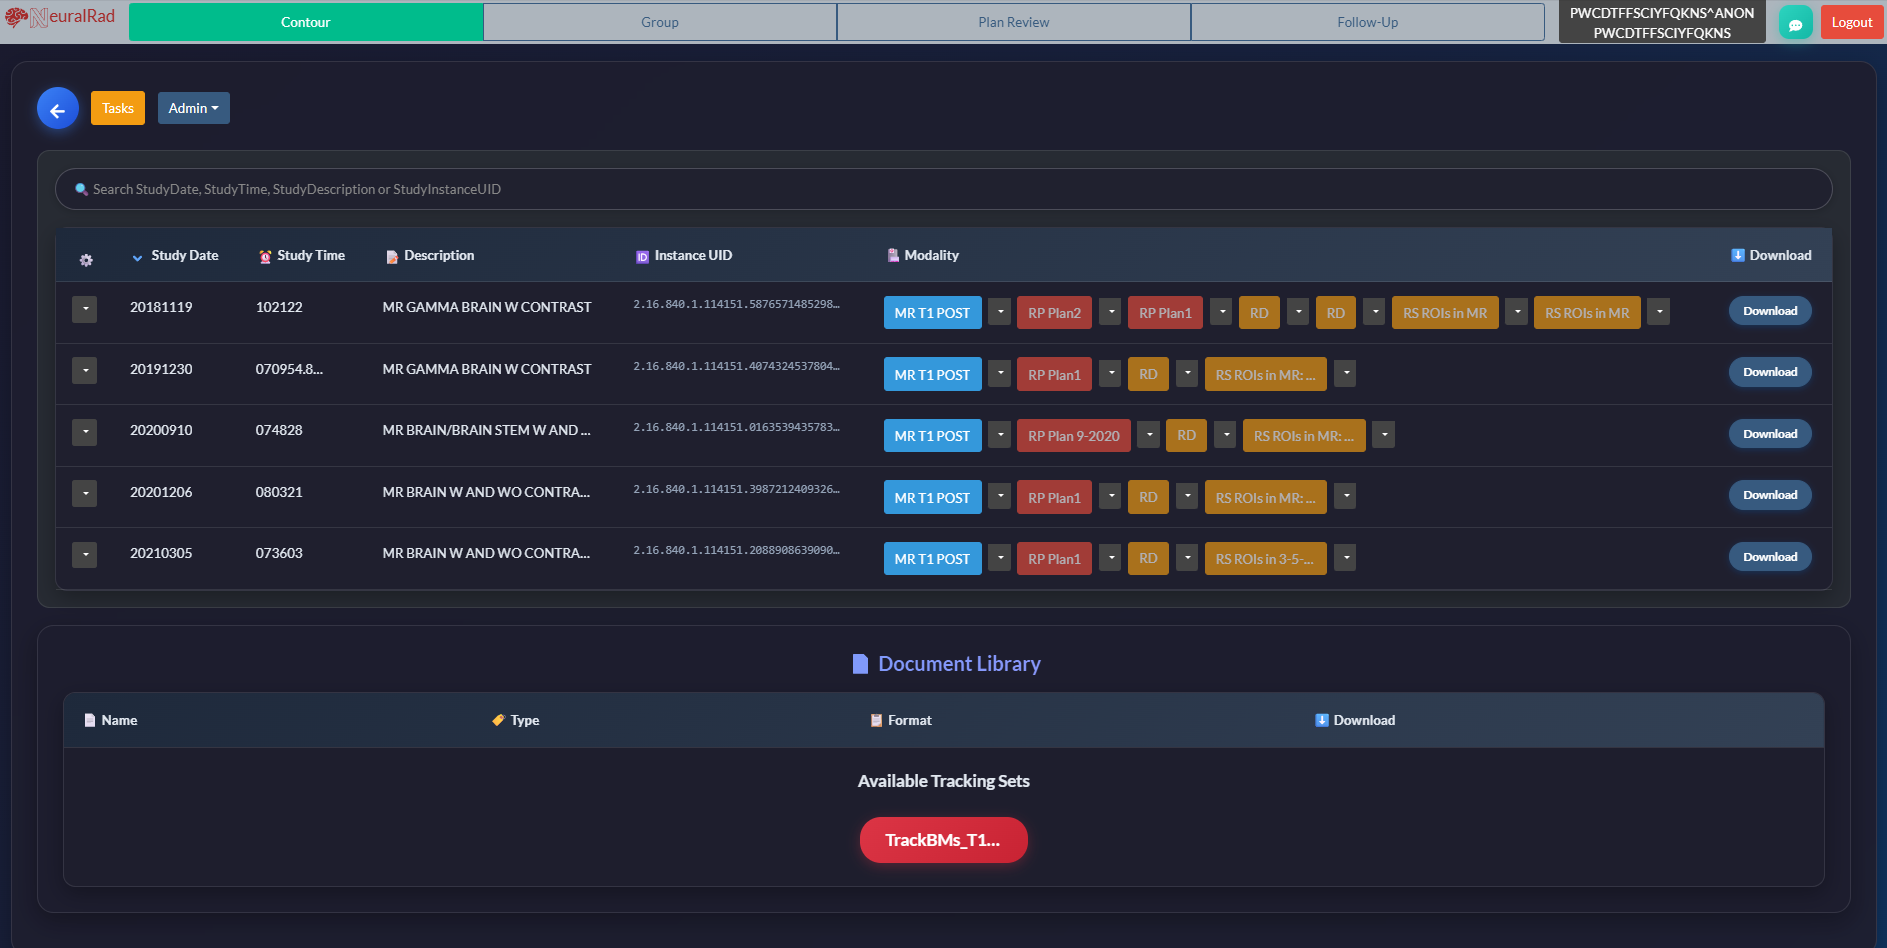The width and height of the screenshot is (1887, 948).
Task: Download the 20181119 MR GAMMA BRAIN study
Action: (1770, 311)
